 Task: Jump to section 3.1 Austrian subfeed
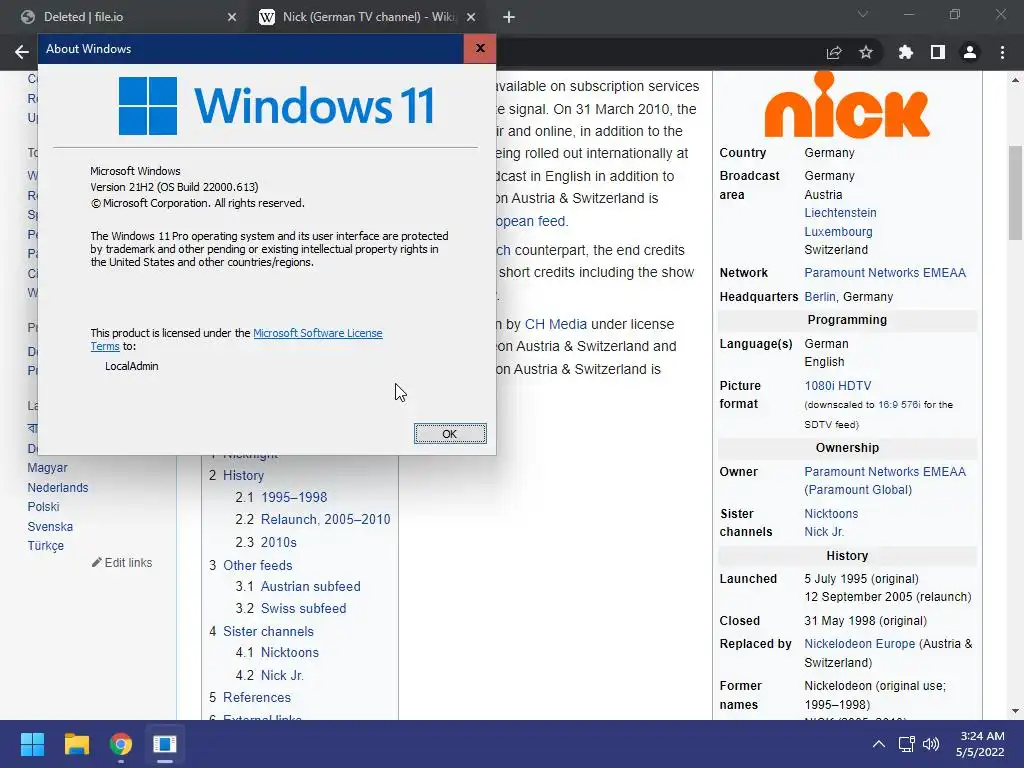click(310, 586)
